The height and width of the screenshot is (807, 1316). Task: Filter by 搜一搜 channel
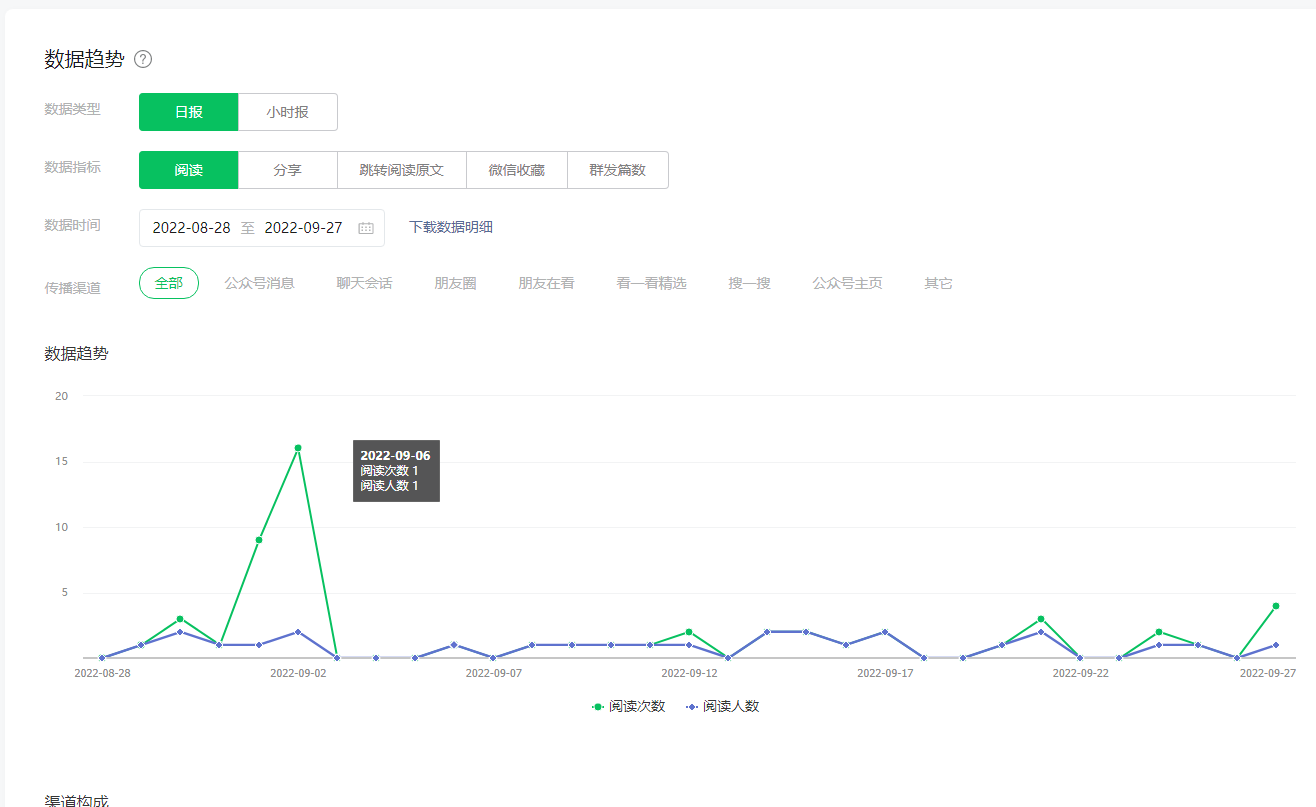[750, 283]
